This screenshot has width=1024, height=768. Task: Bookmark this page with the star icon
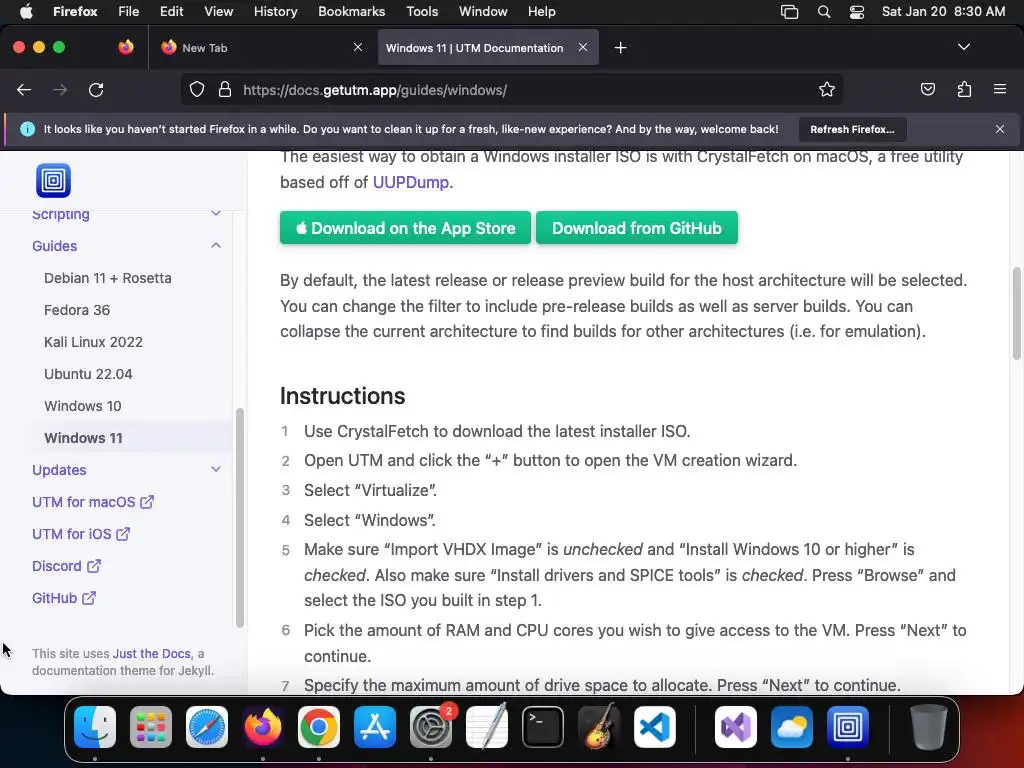pyautogui.click(x=827, y=90)
